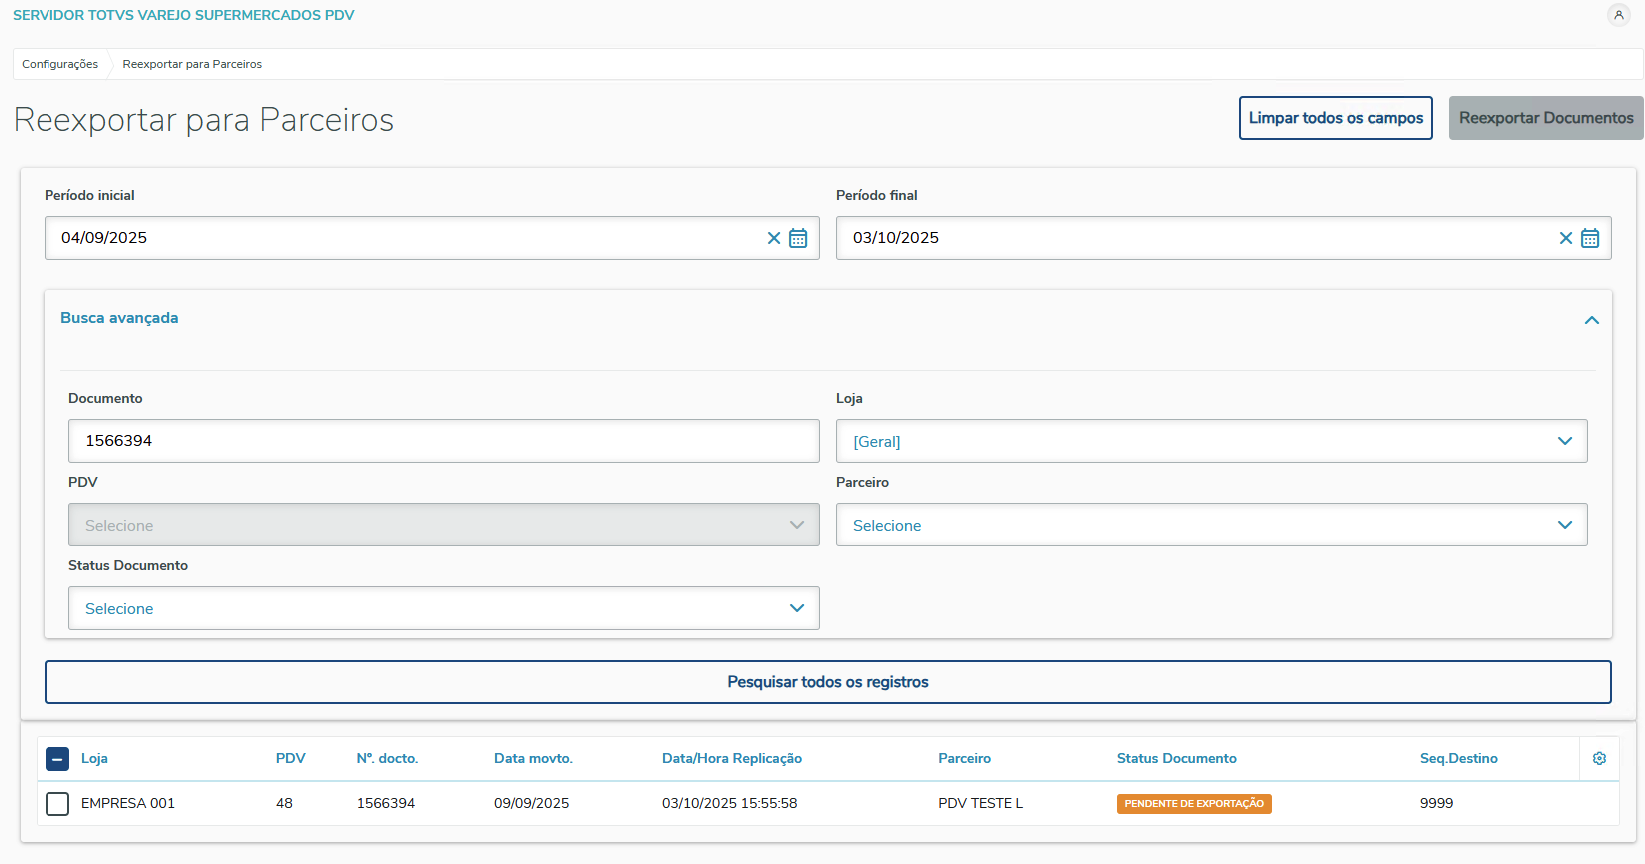Click the Reexportar Documentos button

coord(1545,118)
